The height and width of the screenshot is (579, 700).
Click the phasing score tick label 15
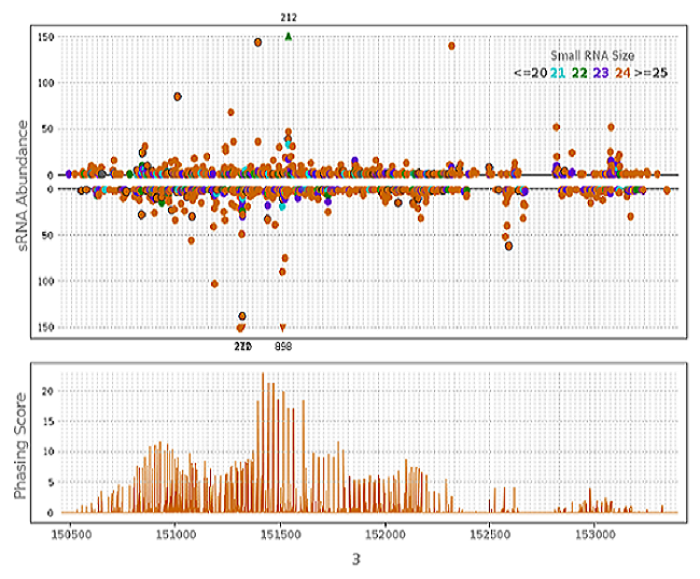[48, 421]
